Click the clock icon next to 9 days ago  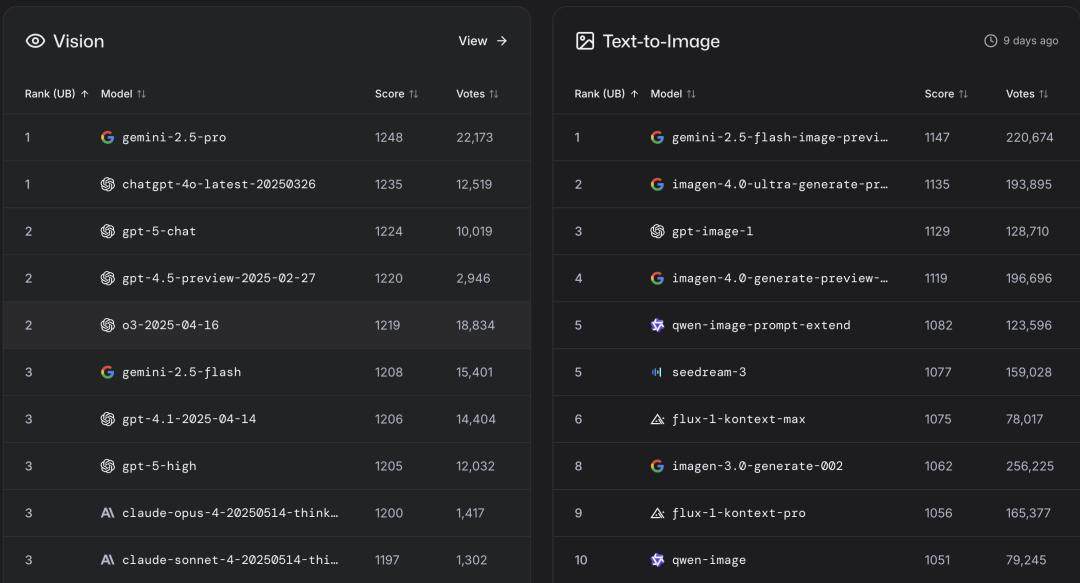990,41
